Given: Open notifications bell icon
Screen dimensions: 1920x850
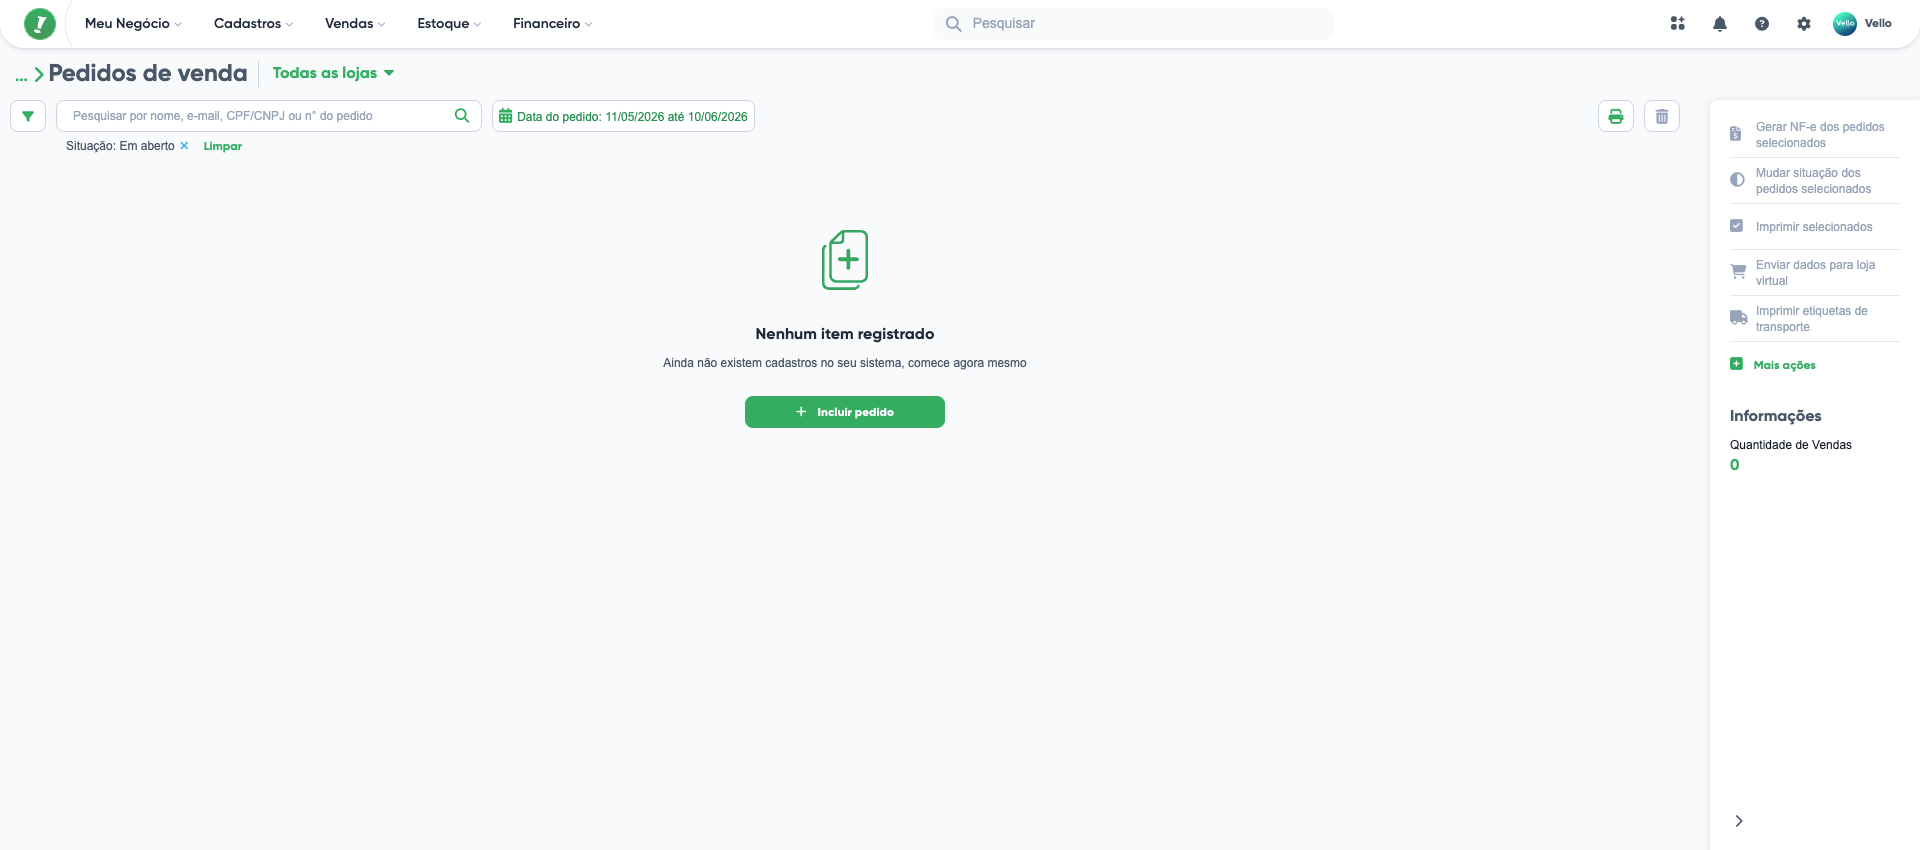Looking at the screenshot, I should click(1720, 23).
